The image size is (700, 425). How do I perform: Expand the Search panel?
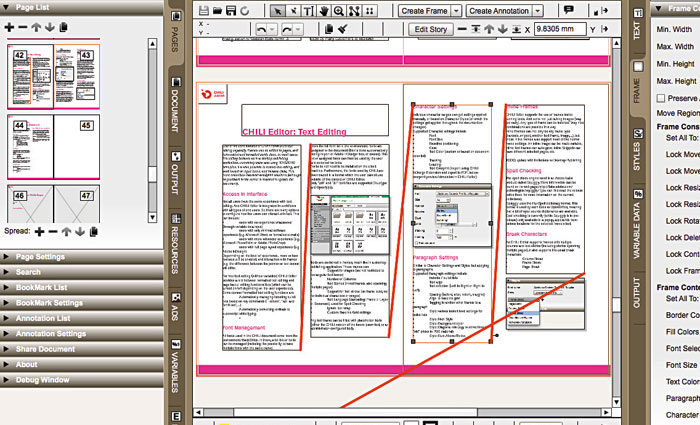82,272
